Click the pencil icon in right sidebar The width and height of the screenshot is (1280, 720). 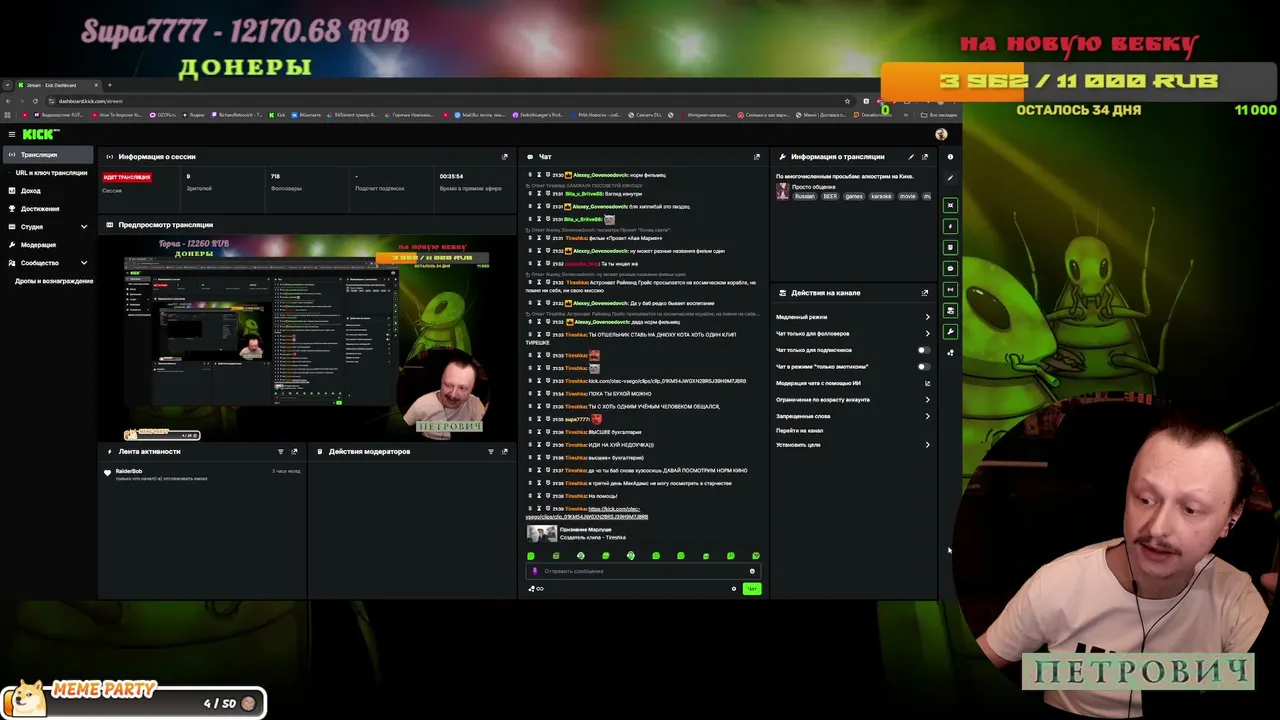(x=950, y=178)
